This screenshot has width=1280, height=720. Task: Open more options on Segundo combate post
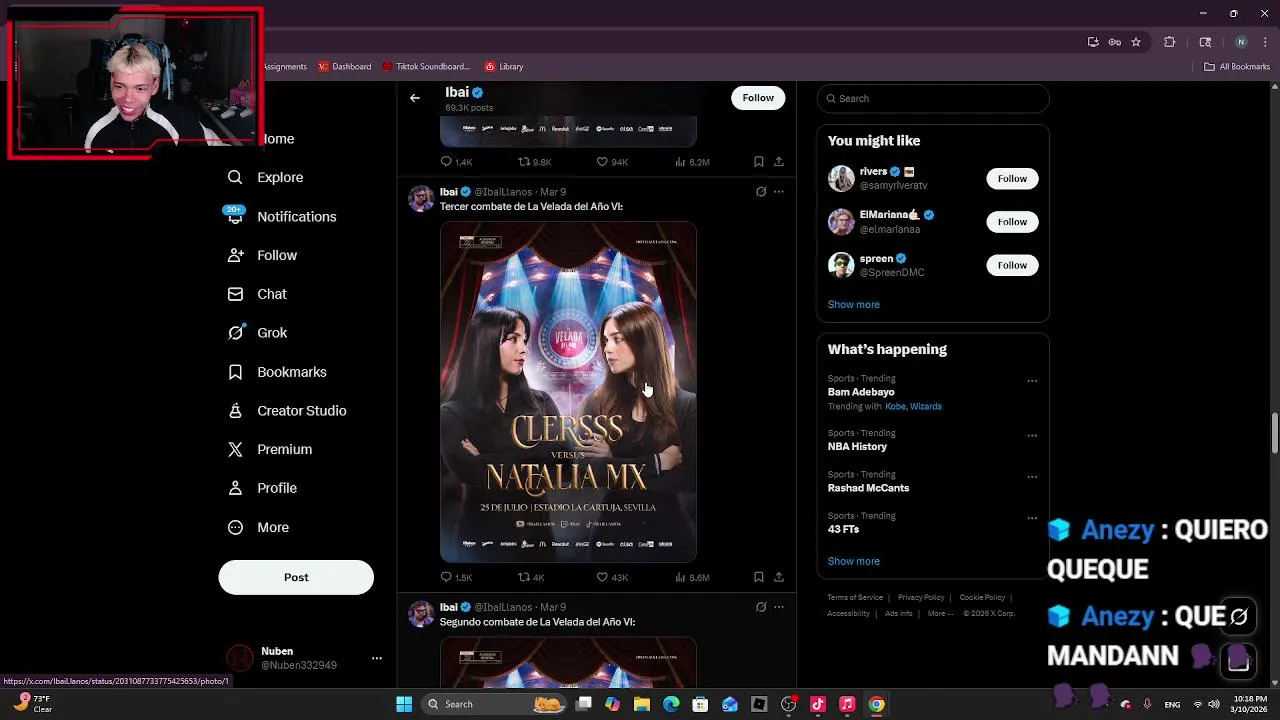(779, 607)
